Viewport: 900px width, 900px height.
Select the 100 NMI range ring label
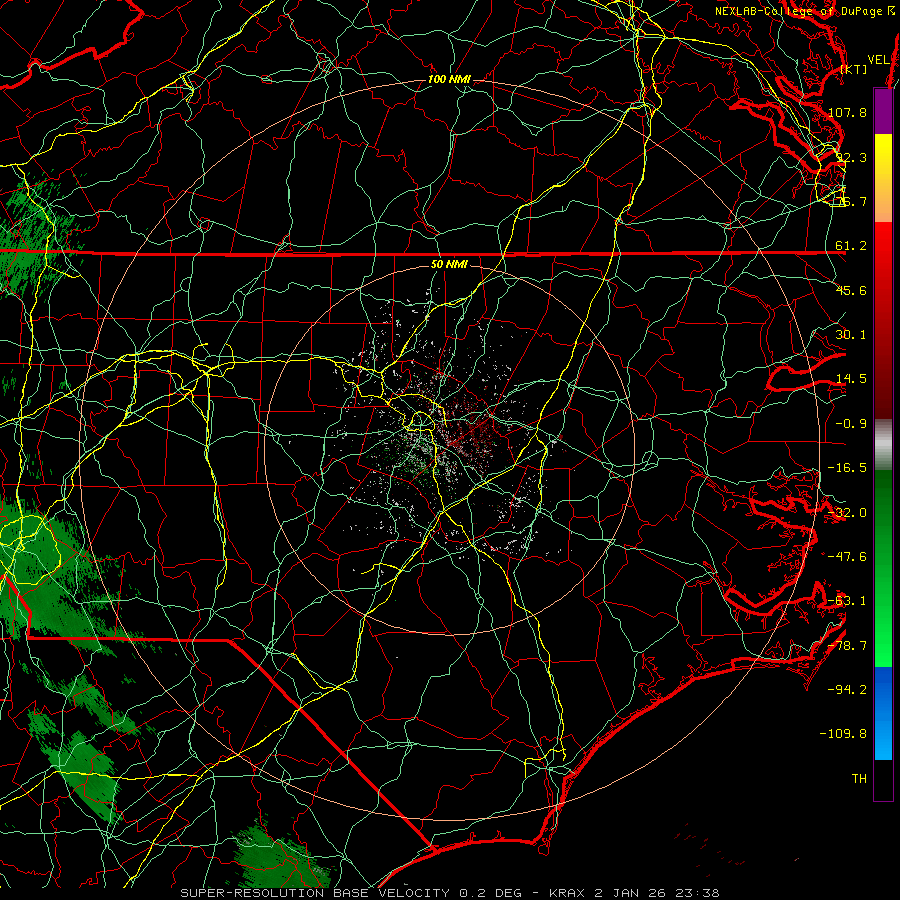[x=448, y=79]
